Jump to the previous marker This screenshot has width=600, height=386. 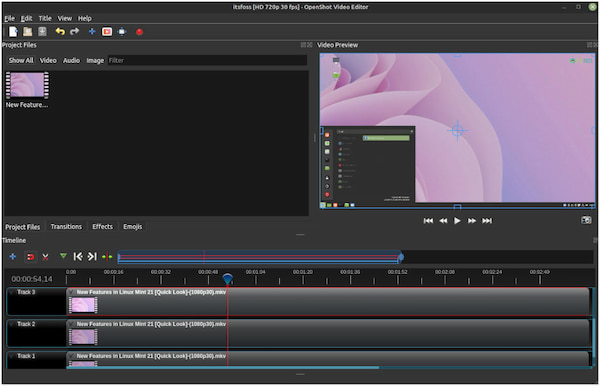pyautogui.click(x=78, y=256)
